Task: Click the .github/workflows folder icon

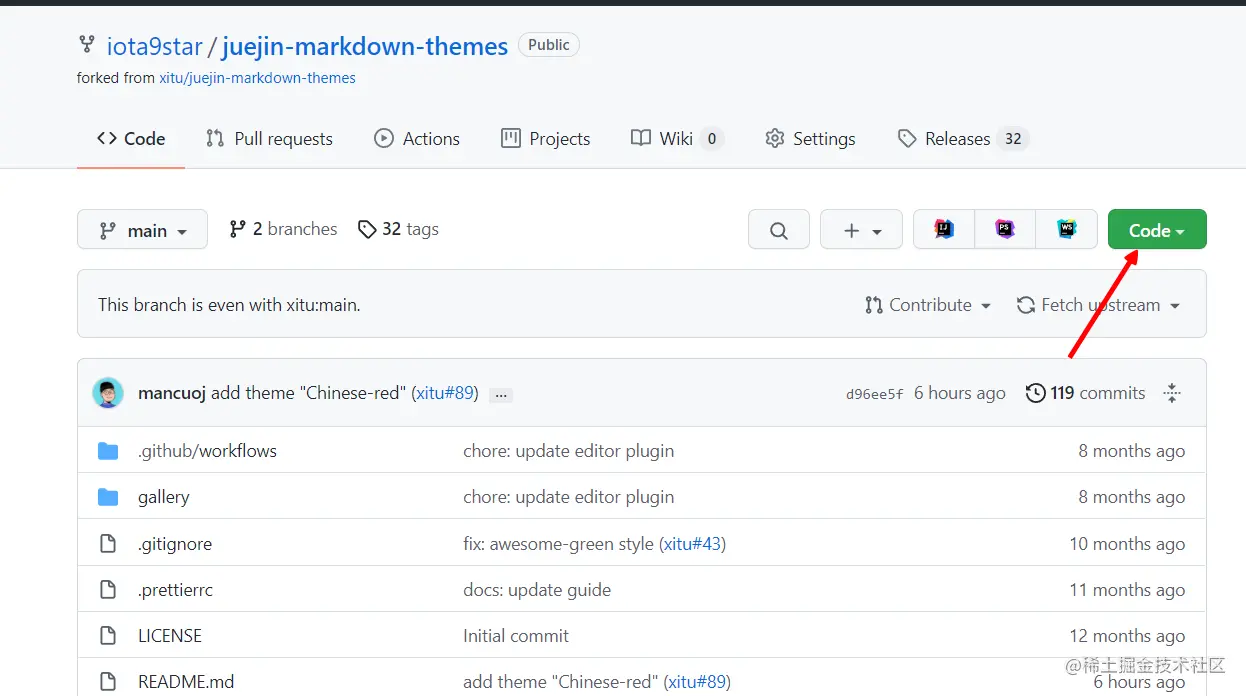Action: coord(108,451)
